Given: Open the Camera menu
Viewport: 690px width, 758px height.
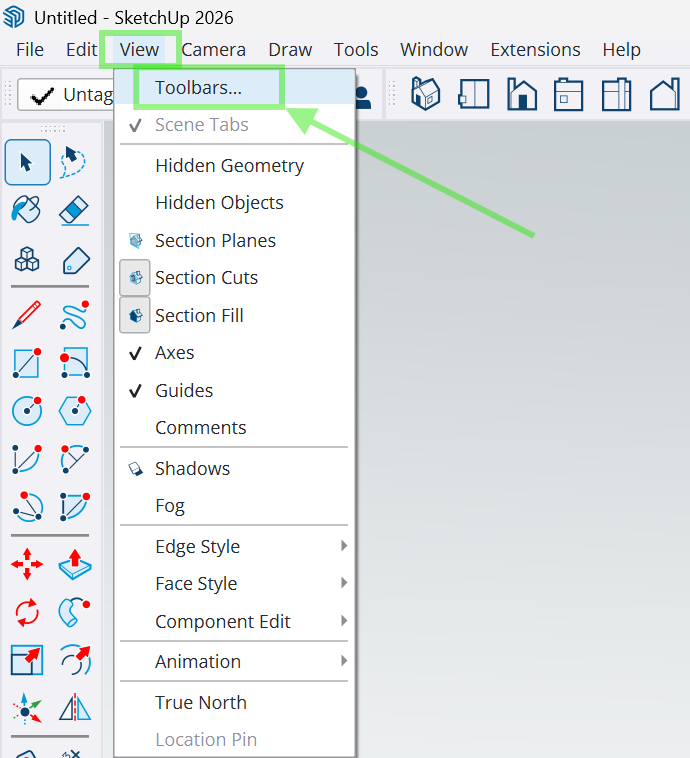Looking at the screenshot, I should click(x=213, y=50).
